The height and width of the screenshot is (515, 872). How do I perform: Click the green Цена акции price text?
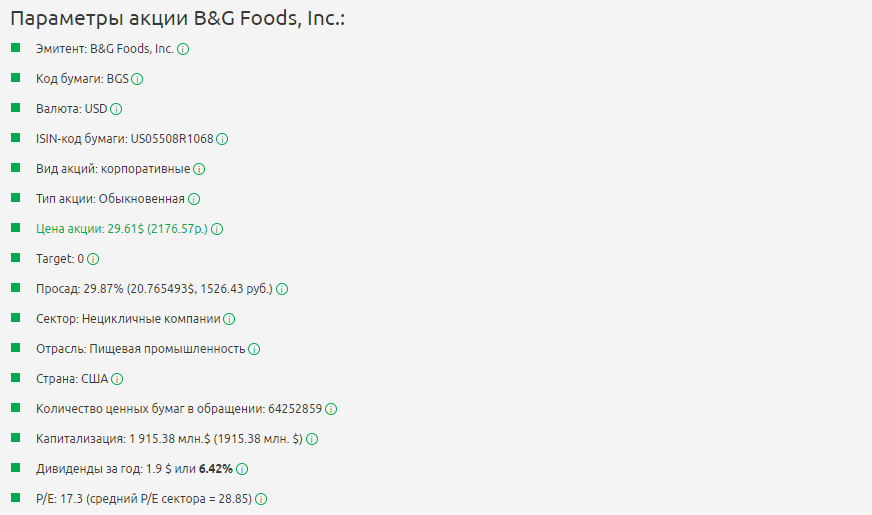(x=121, y=229)
